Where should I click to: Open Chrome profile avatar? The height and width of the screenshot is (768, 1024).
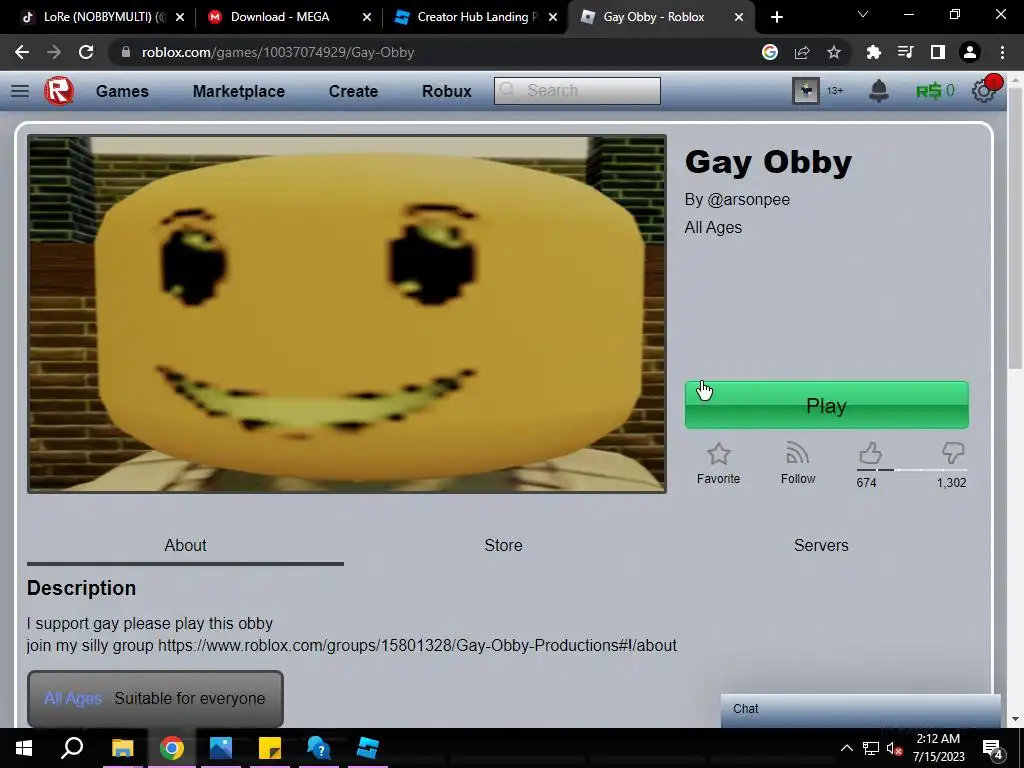click(x=970, y=52)
